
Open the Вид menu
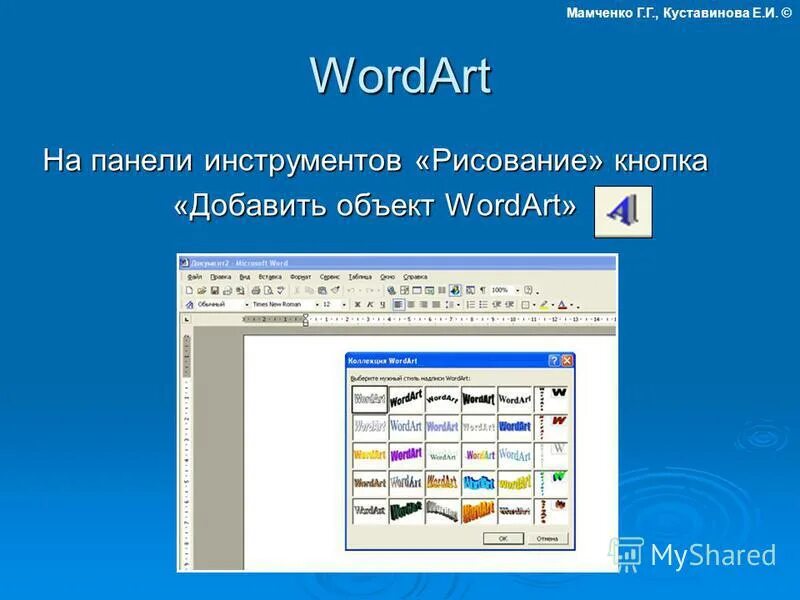(x=245, y=277)
